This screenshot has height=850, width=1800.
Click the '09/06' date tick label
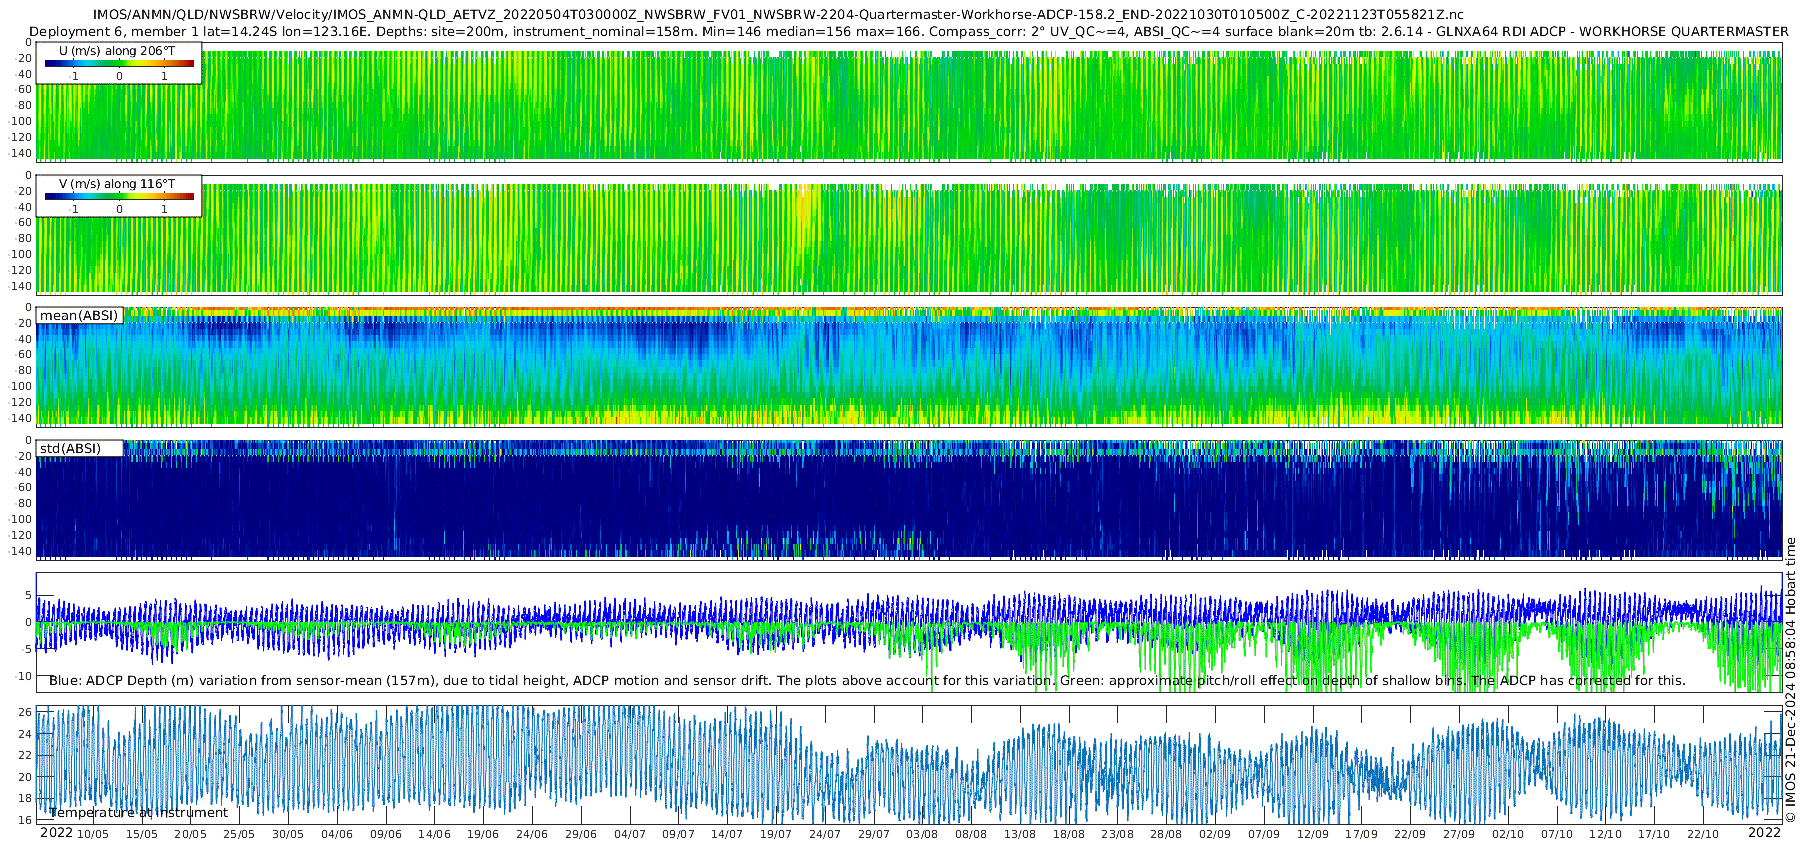pos(386,834)
